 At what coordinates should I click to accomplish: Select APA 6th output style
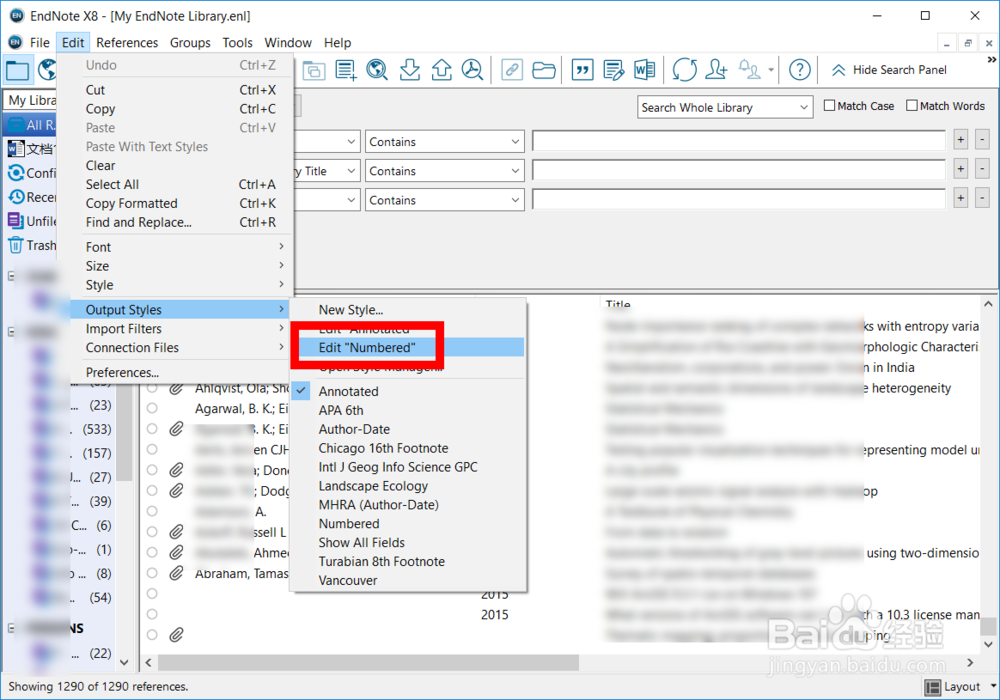408,411
